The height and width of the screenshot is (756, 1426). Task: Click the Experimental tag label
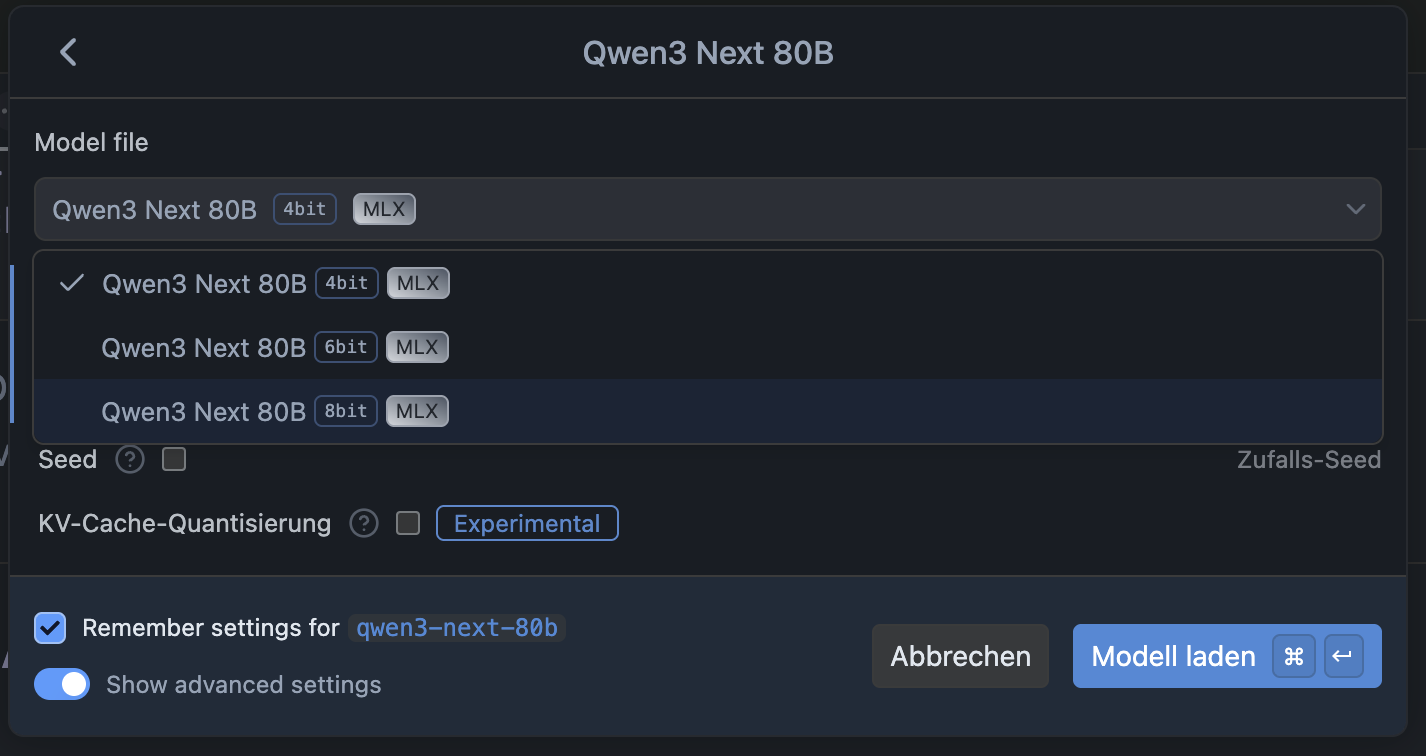[527, 523]
